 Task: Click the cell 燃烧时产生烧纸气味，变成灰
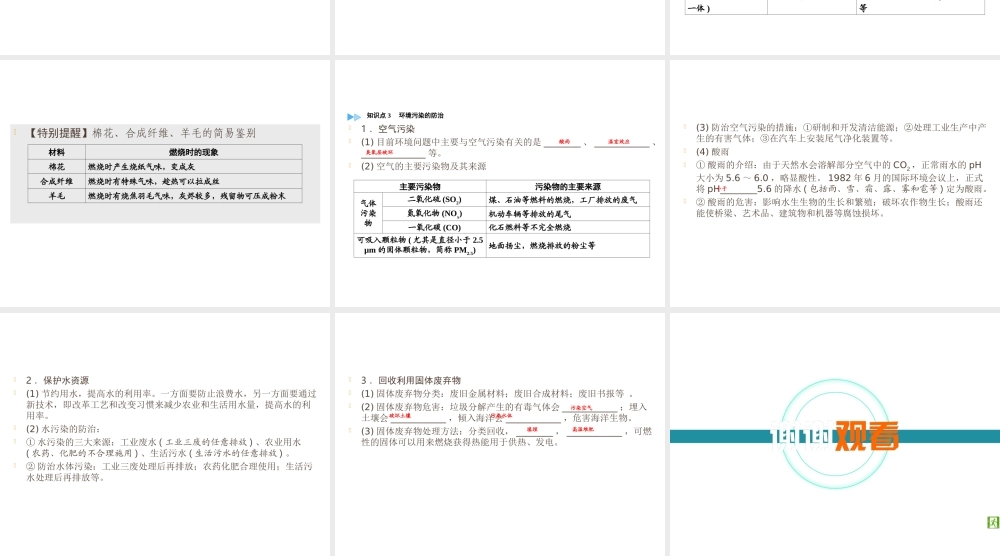click(x=194, y=166)
